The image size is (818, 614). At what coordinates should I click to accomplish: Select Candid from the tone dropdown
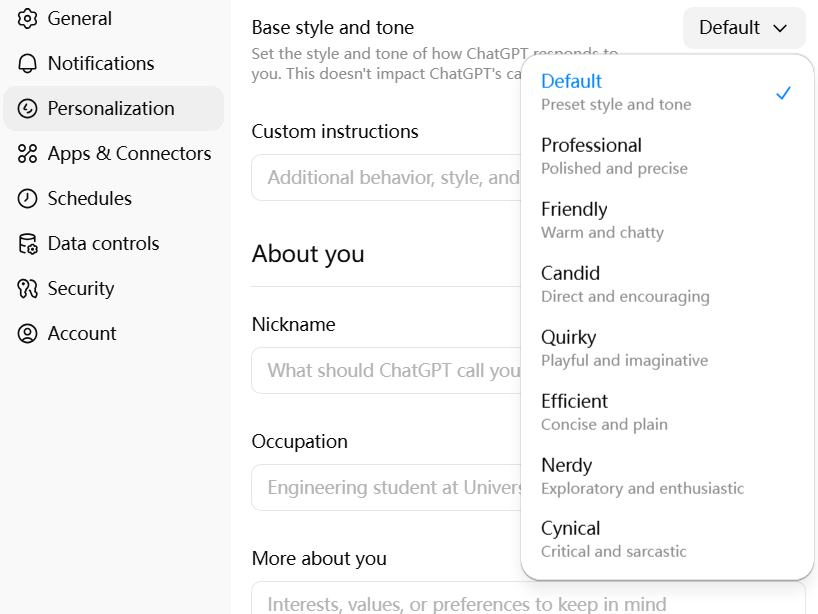667,284
